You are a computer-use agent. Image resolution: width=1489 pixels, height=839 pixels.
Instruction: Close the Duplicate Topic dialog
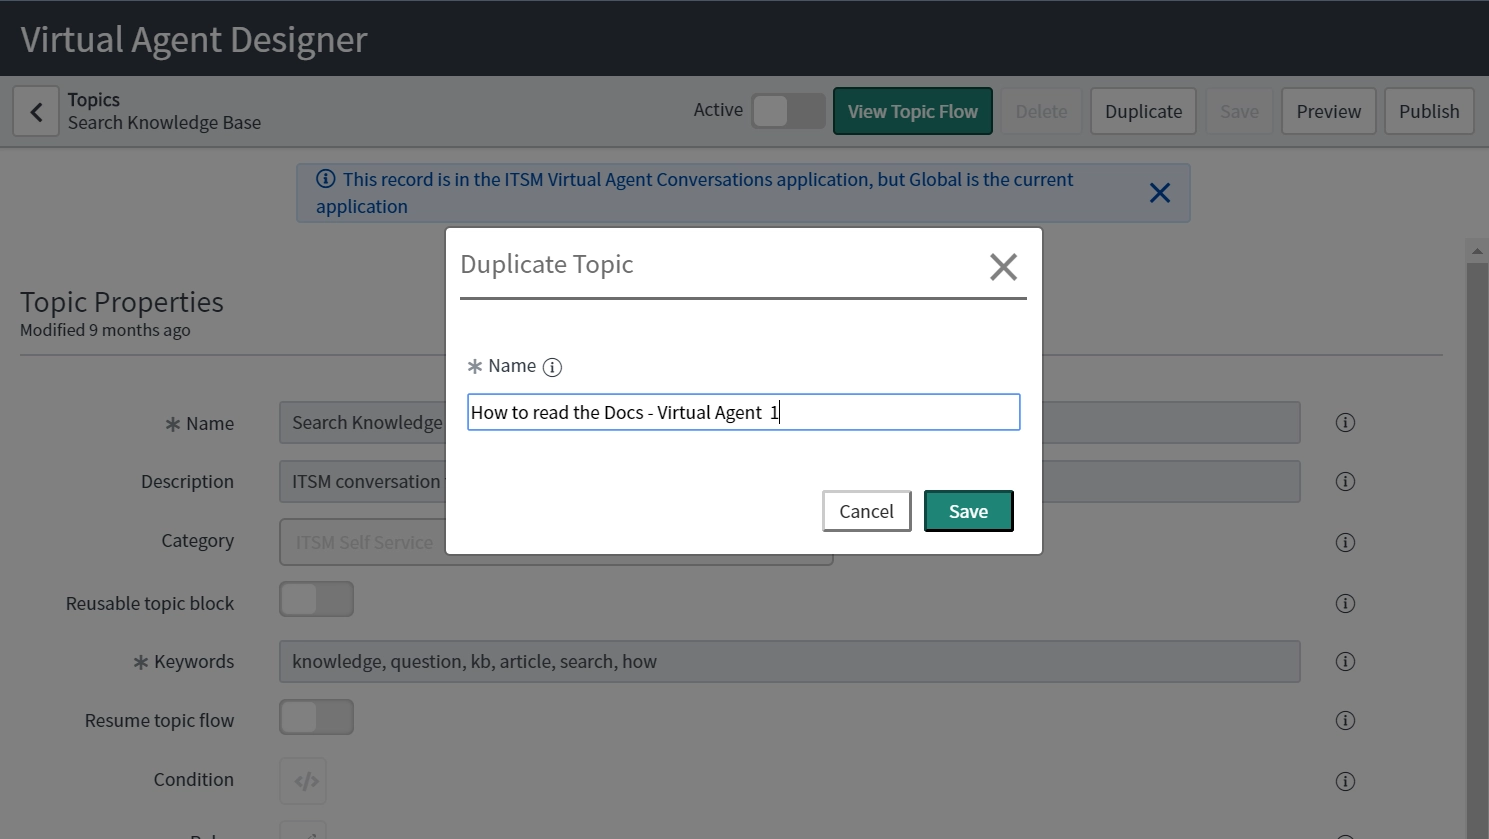point(1003,267)
